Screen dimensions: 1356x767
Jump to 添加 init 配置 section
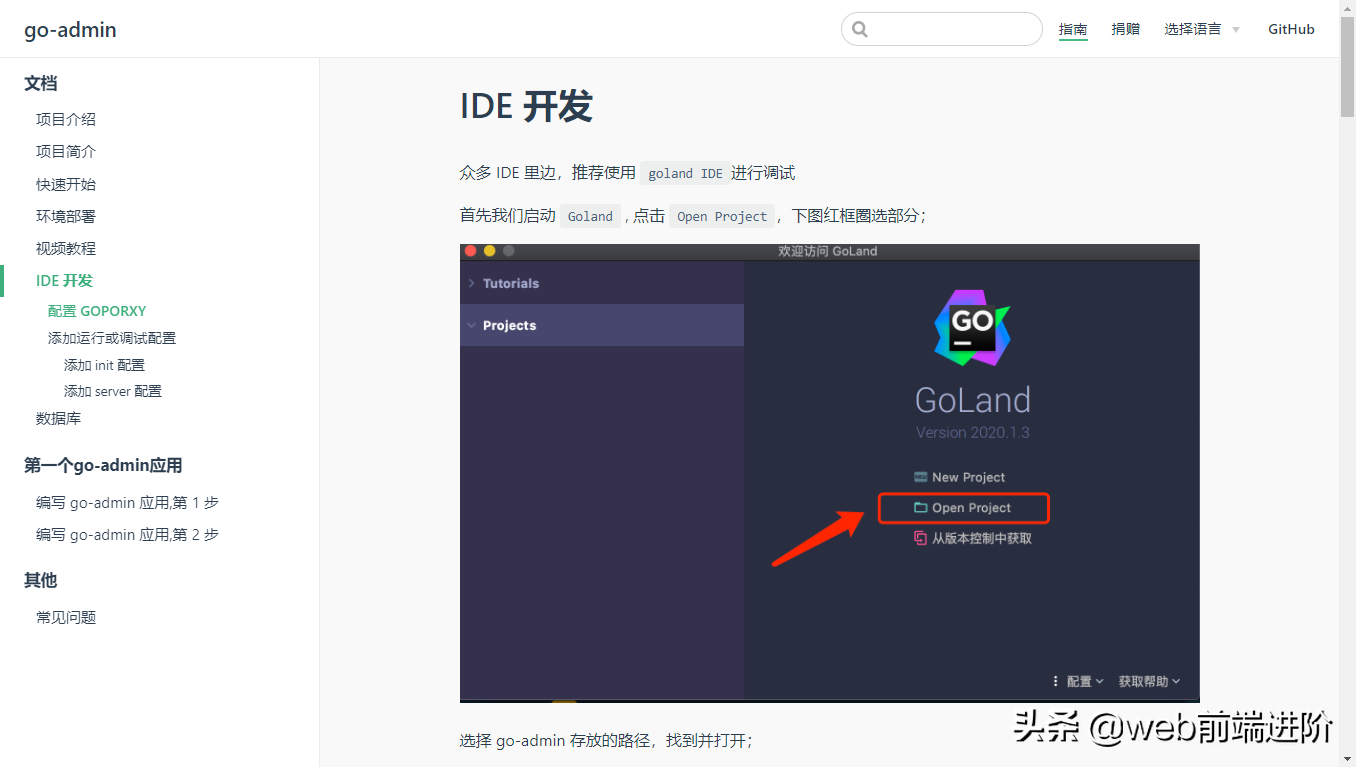[x=104, y=365]
